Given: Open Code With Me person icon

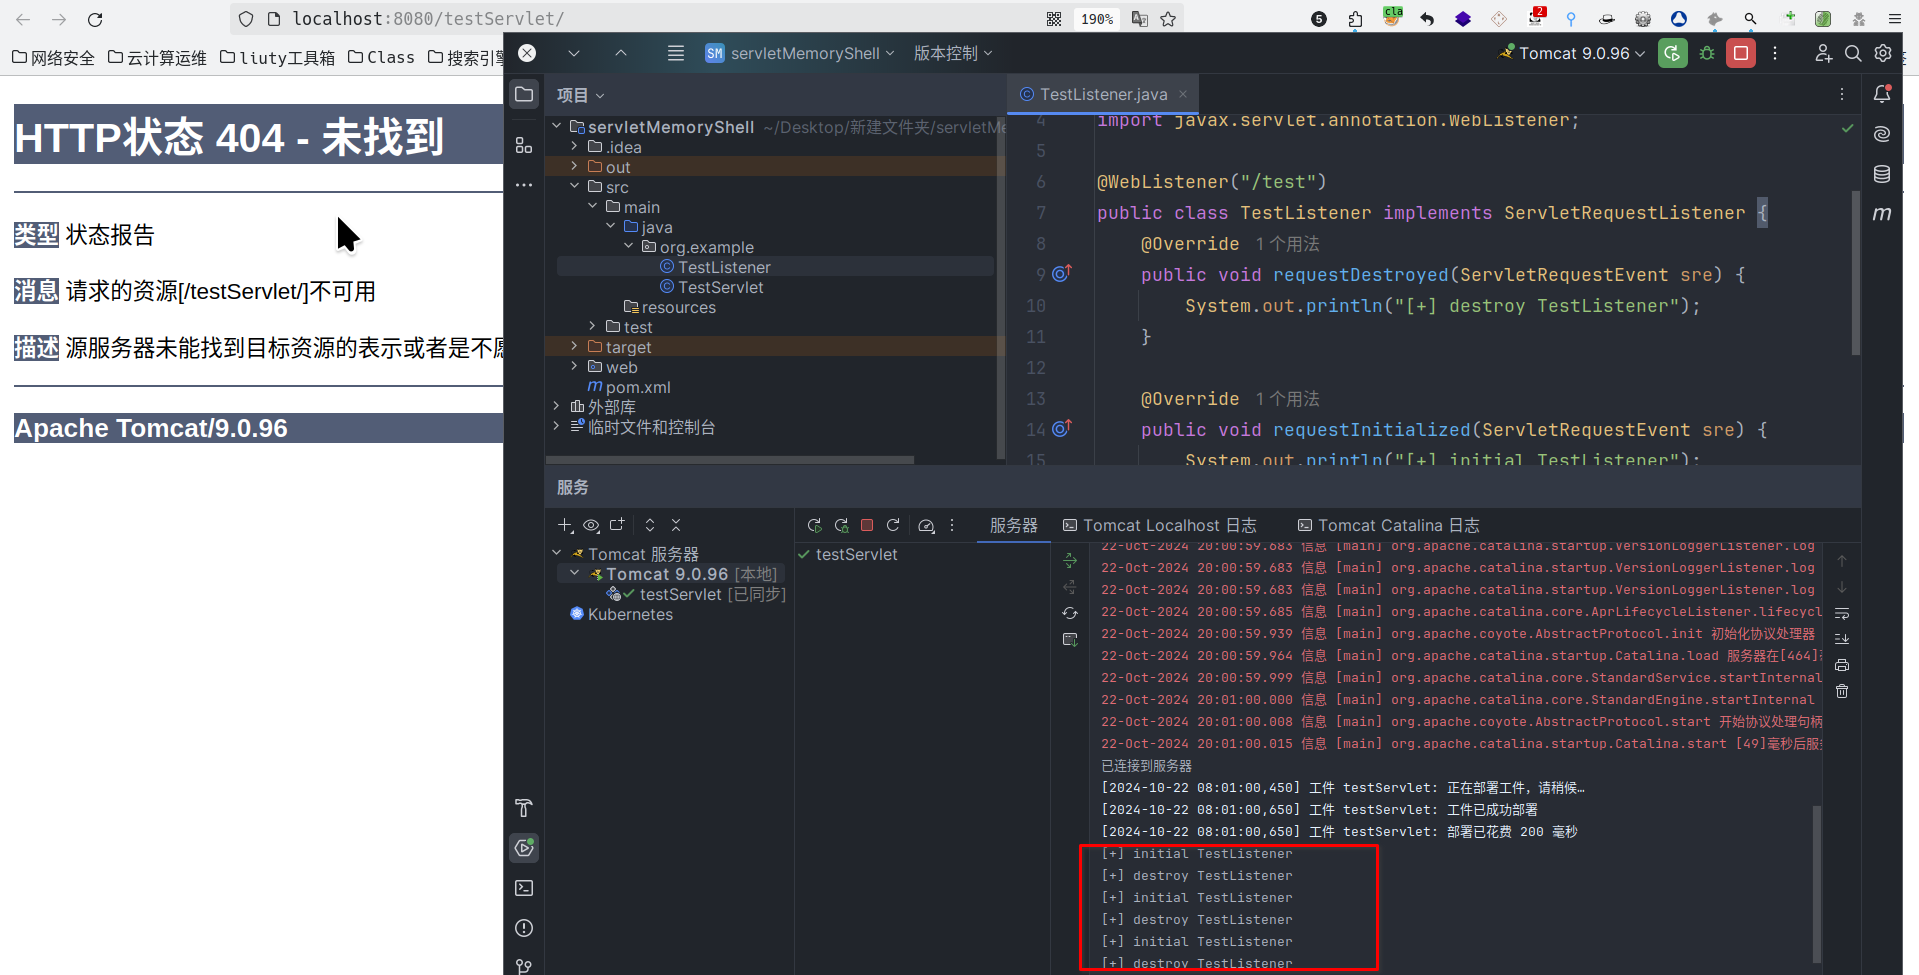Looking at the screenshot, I should pos(1823,53).
